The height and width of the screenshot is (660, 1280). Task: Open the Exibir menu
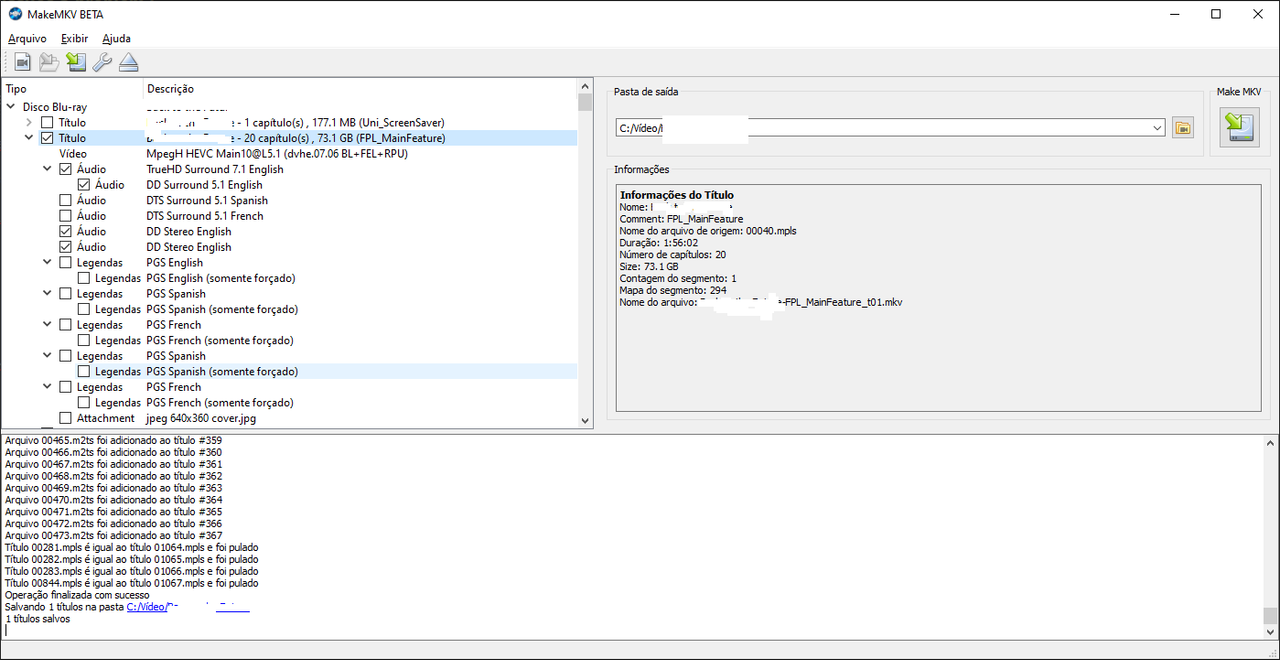74,38
